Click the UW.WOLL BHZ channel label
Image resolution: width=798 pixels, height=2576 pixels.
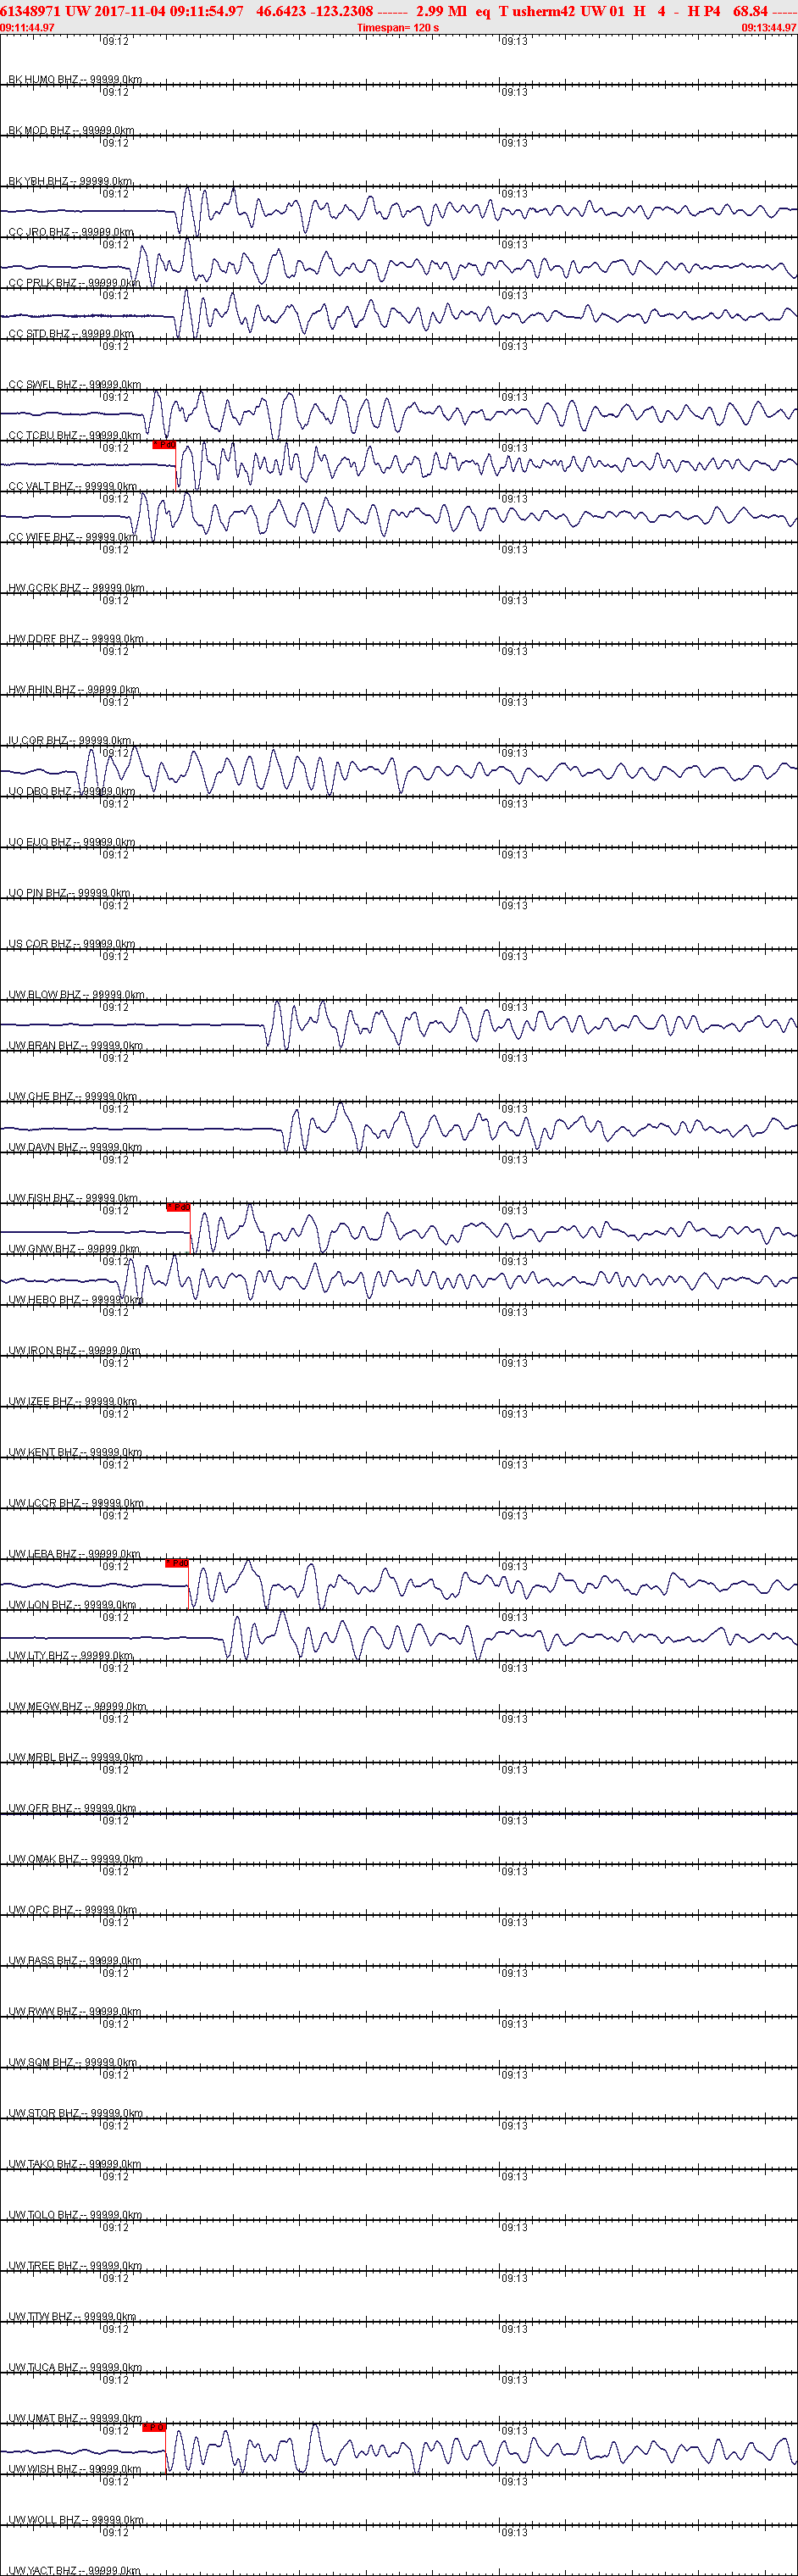76,2519
